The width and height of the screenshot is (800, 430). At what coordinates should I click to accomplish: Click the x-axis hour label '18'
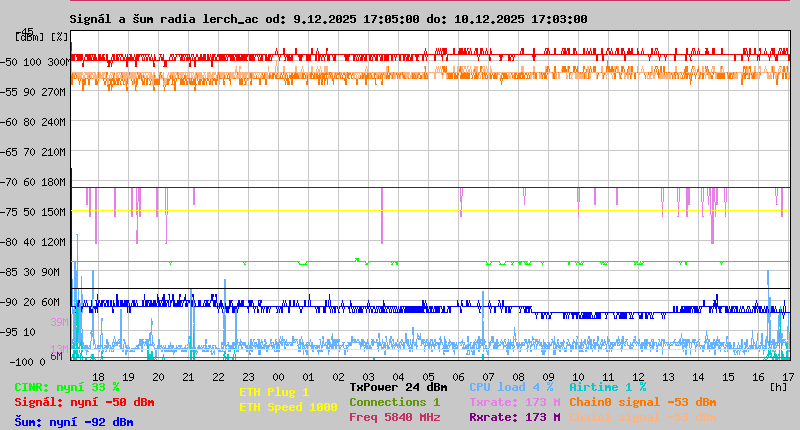coord(98,377)
